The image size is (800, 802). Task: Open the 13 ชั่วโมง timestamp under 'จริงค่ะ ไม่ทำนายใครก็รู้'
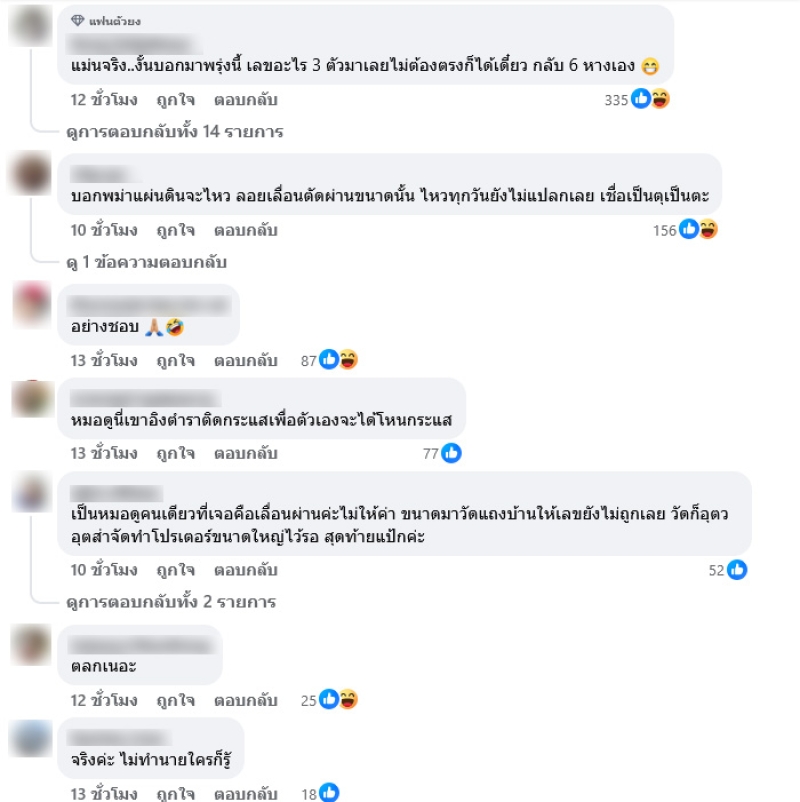pyautogui.click(x=104, y=794)
